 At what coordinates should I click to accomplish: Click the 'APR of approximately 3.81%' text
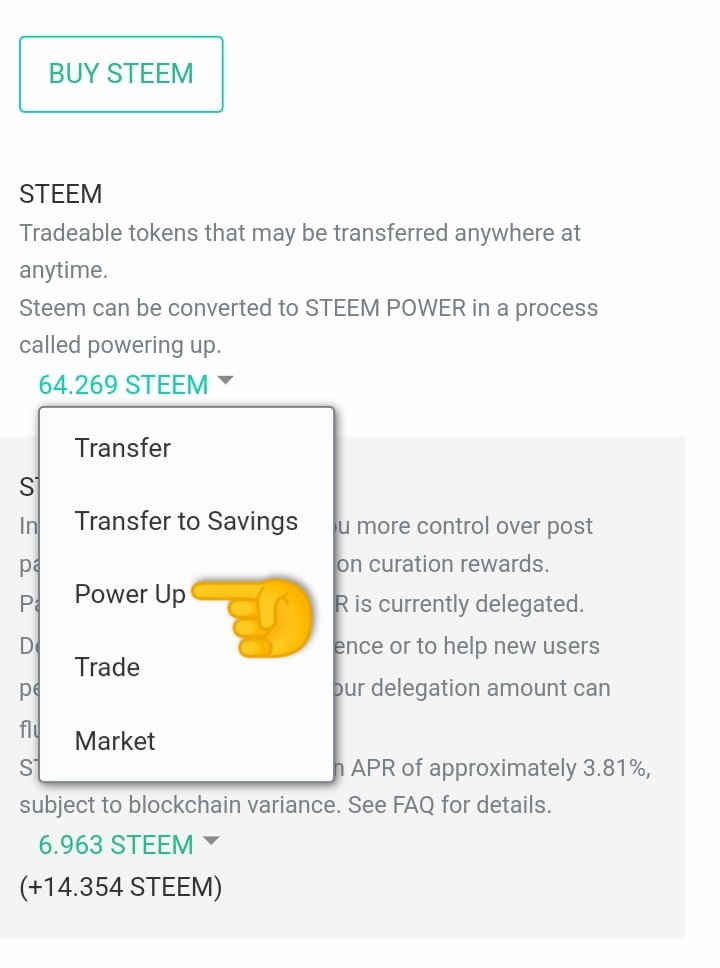tap(503, 768)
